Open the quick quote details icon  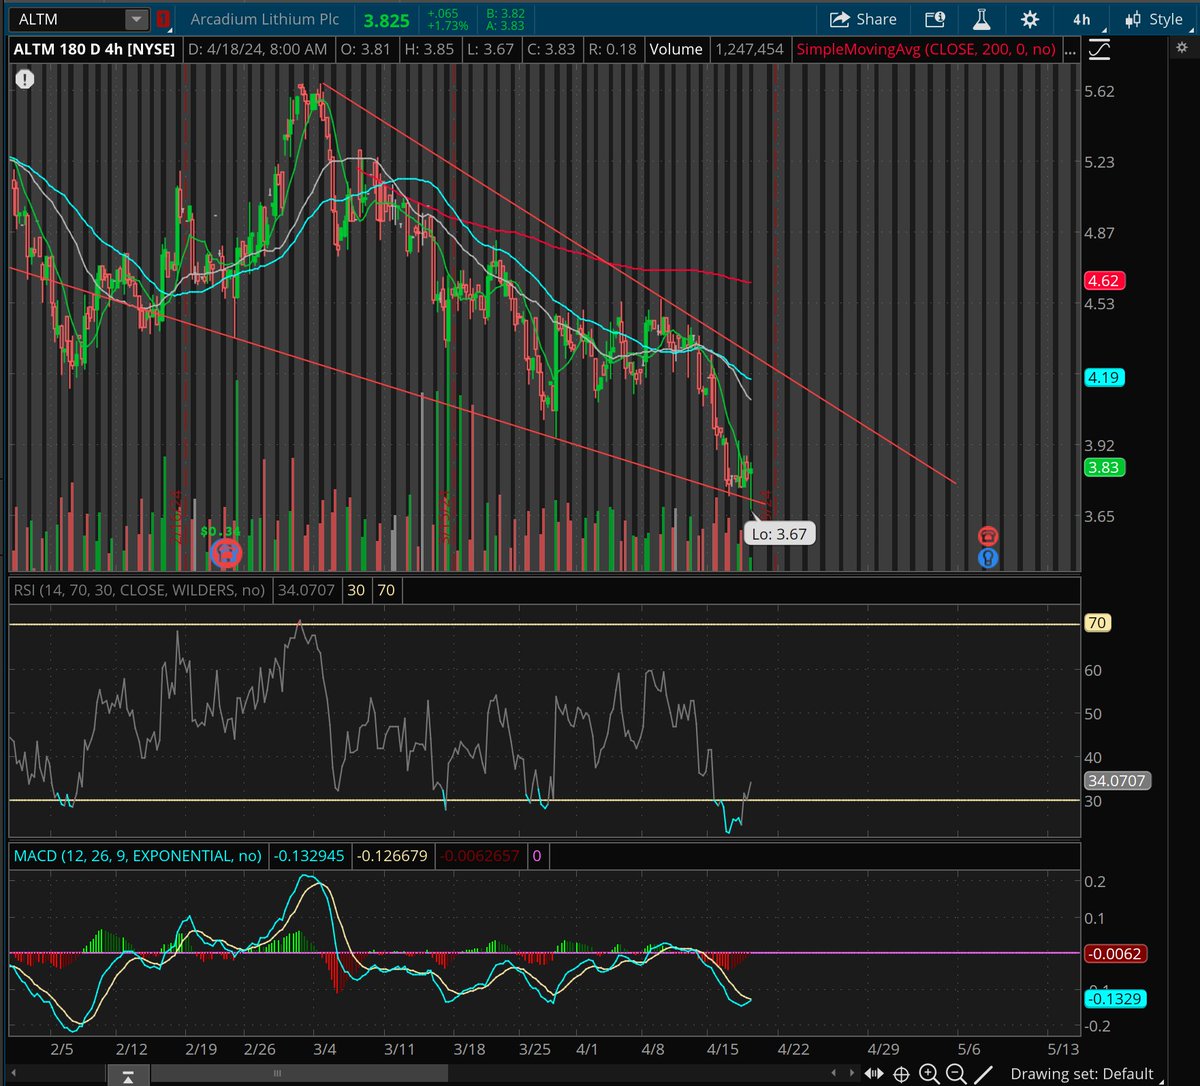click(x=935, y=19)
